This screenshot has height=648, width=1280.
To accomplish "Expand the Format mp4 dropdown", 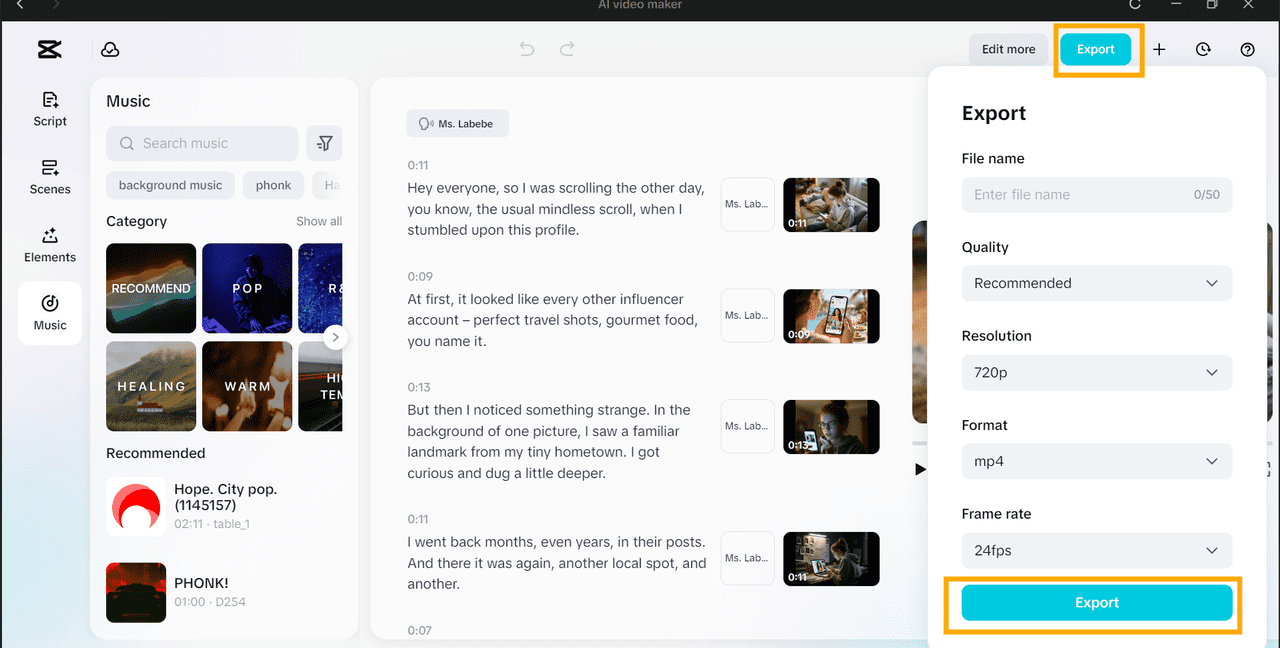I will pyautogui.click(x=1096, y=461).
